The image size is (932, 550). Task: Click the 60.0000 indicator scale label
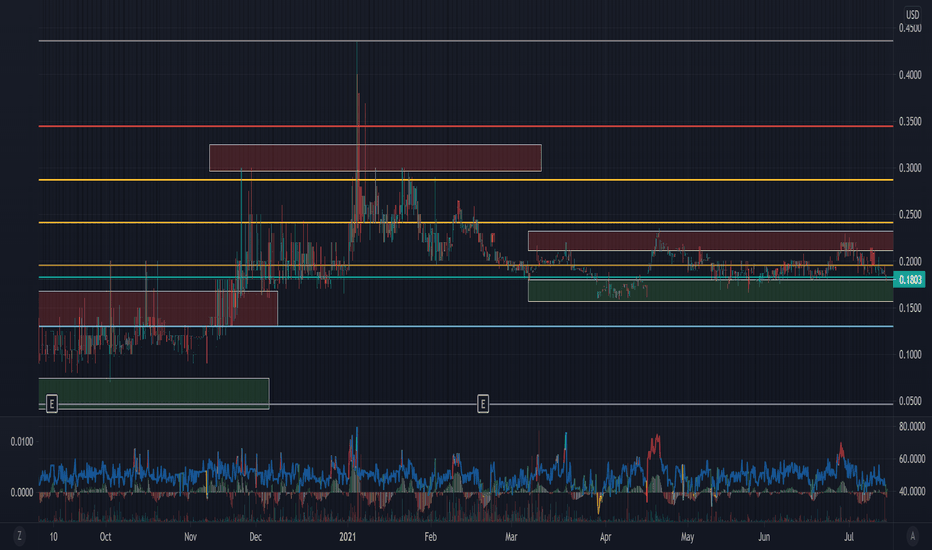[x=911, y=459]
